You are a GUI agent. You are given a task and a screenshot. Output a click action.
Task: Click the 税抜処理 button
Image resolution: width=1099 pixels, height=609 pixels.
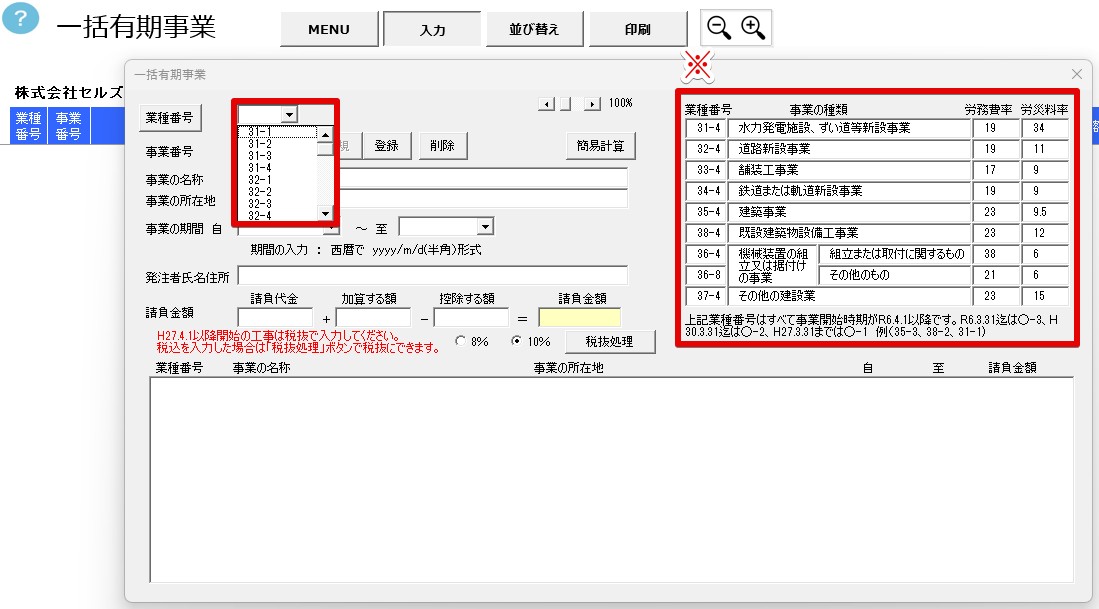(610, 341)
